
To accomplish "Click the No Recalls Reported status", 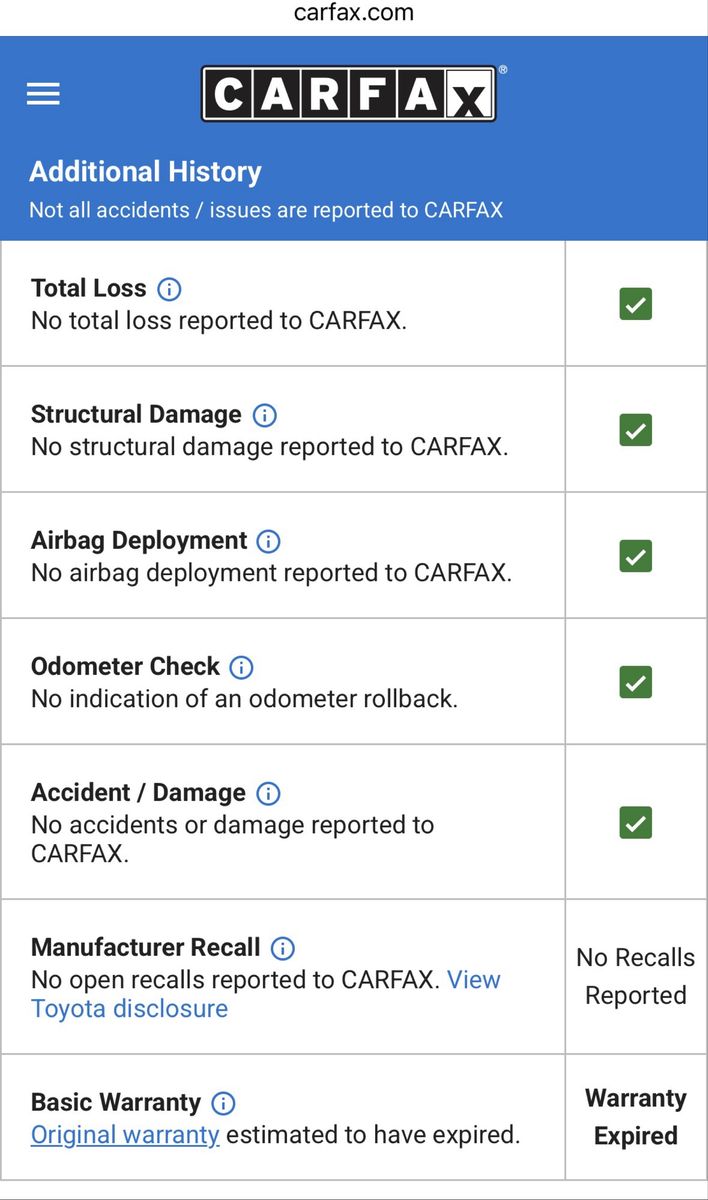I will 636,976.
